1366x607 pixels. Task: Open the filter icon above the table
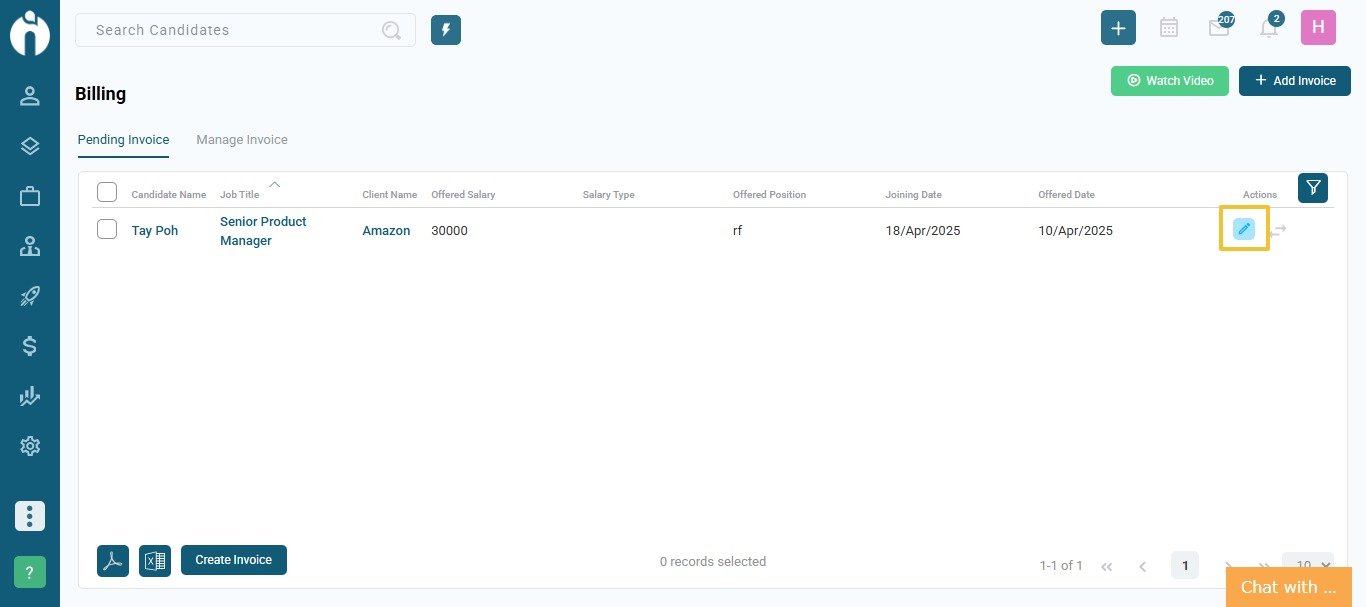click(1313, 188)
